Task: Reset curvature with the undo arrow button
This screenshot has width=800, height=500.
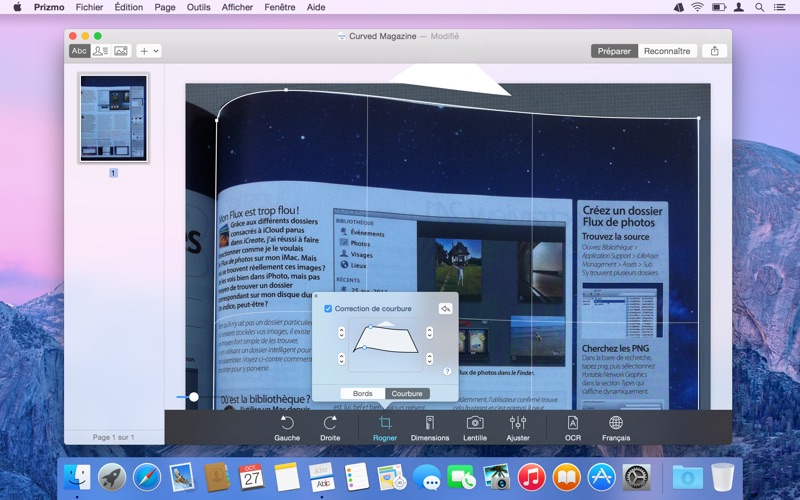Action: (445, 309)
